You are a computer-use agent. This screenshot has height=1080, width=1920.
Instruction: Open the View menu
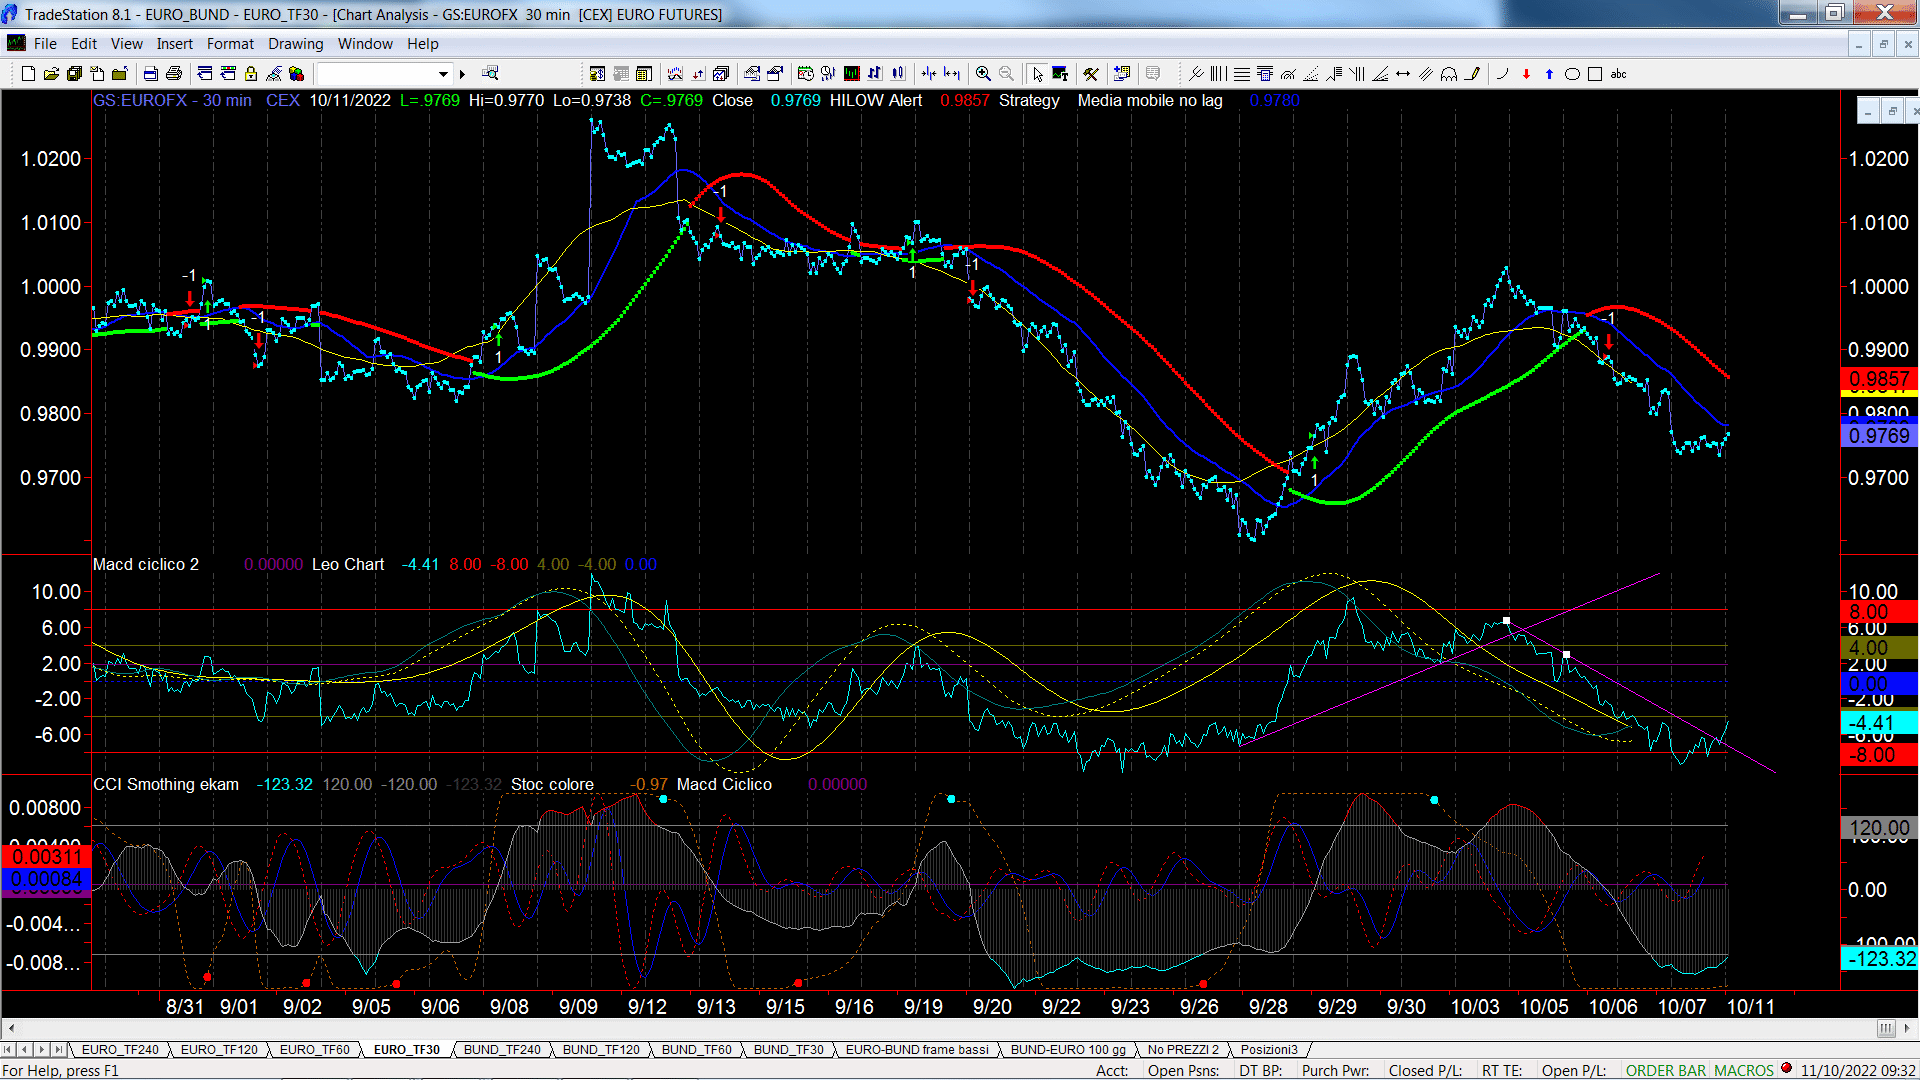pos(126,44)
